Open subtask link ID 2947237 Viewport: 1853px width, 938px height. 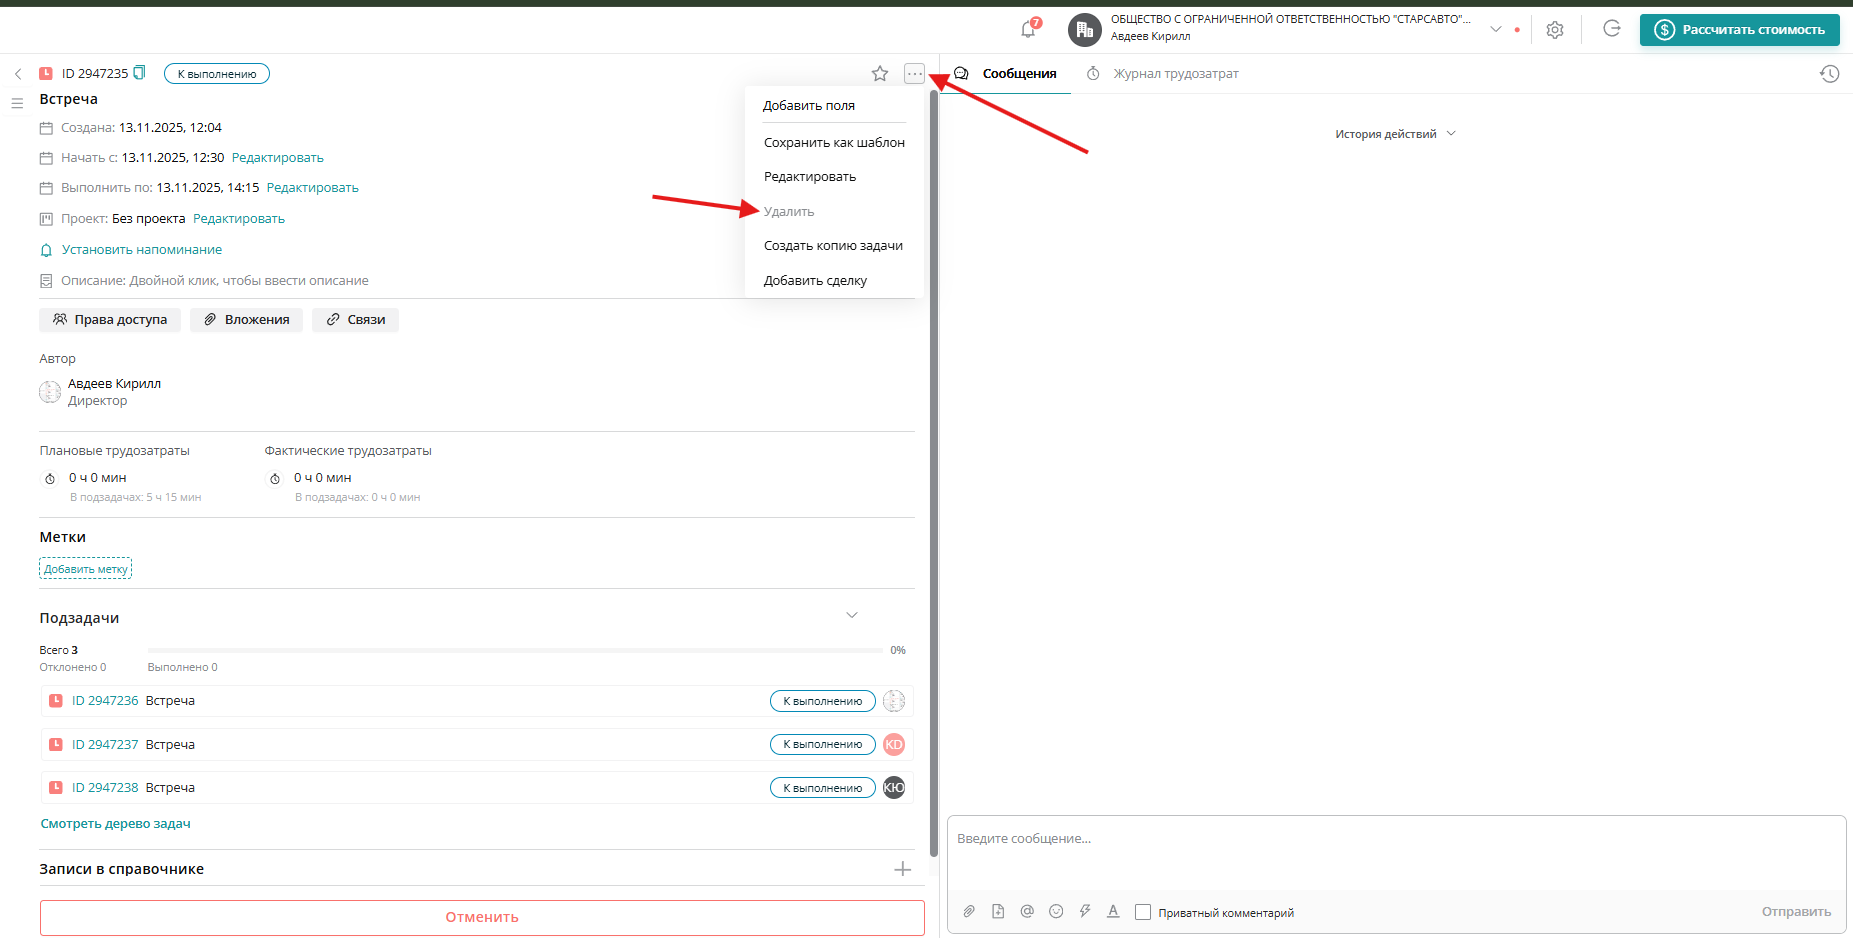coord(105,745)
